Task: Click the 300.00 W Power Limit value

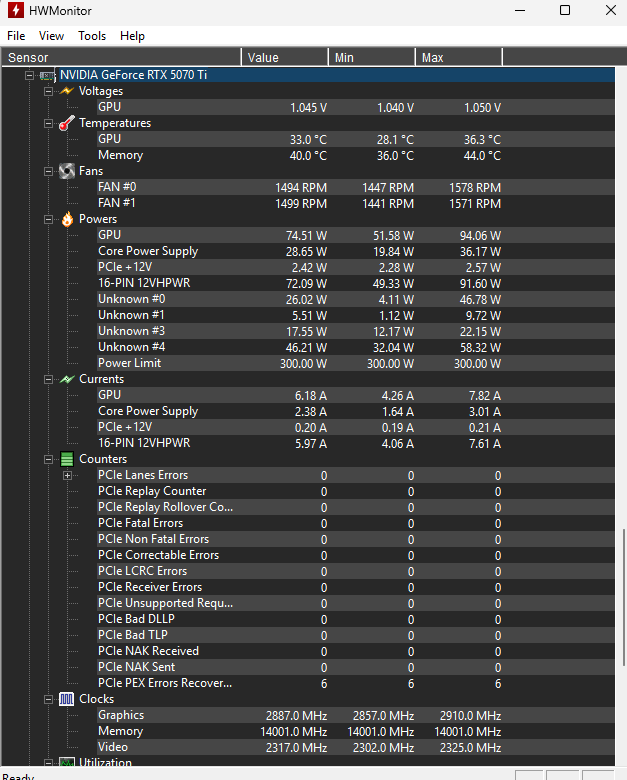Action: [303, 364]
